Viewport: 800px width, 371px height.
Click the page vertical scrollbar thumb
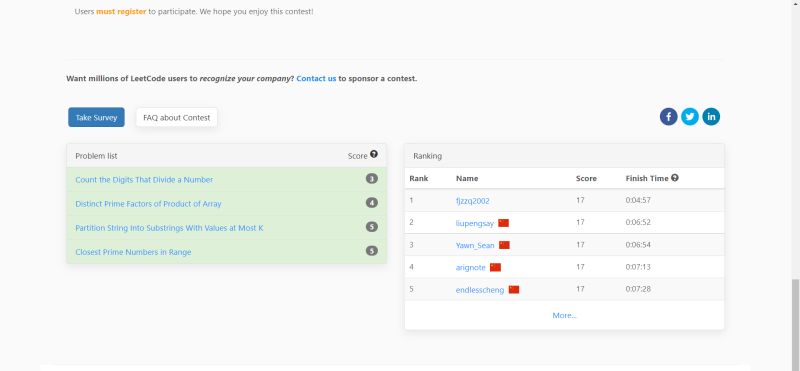click(795, 321)
